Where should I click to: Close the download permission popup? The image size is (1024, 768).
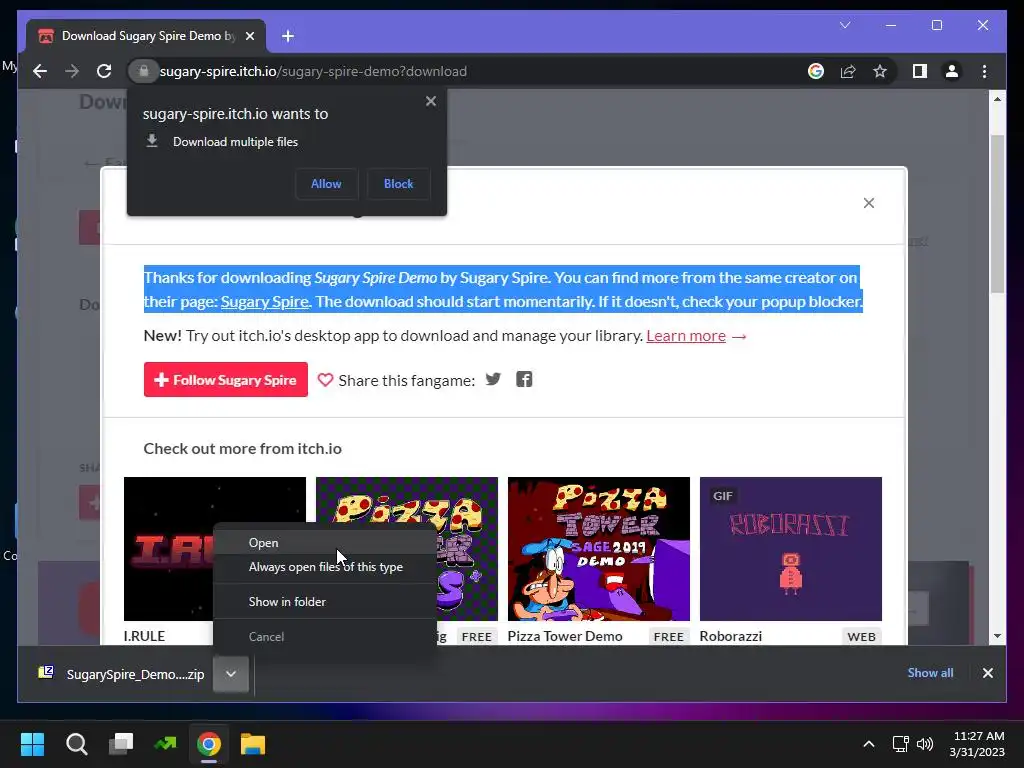430,101
